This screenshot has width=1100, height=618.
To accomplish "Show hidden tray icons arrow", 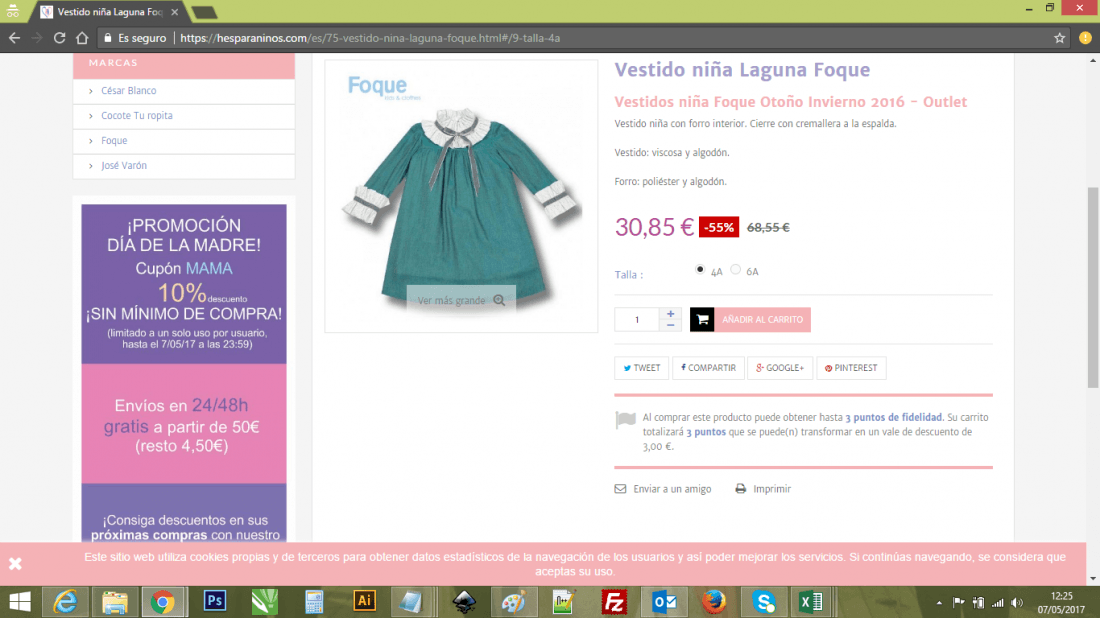I will [x=939, y=603].
